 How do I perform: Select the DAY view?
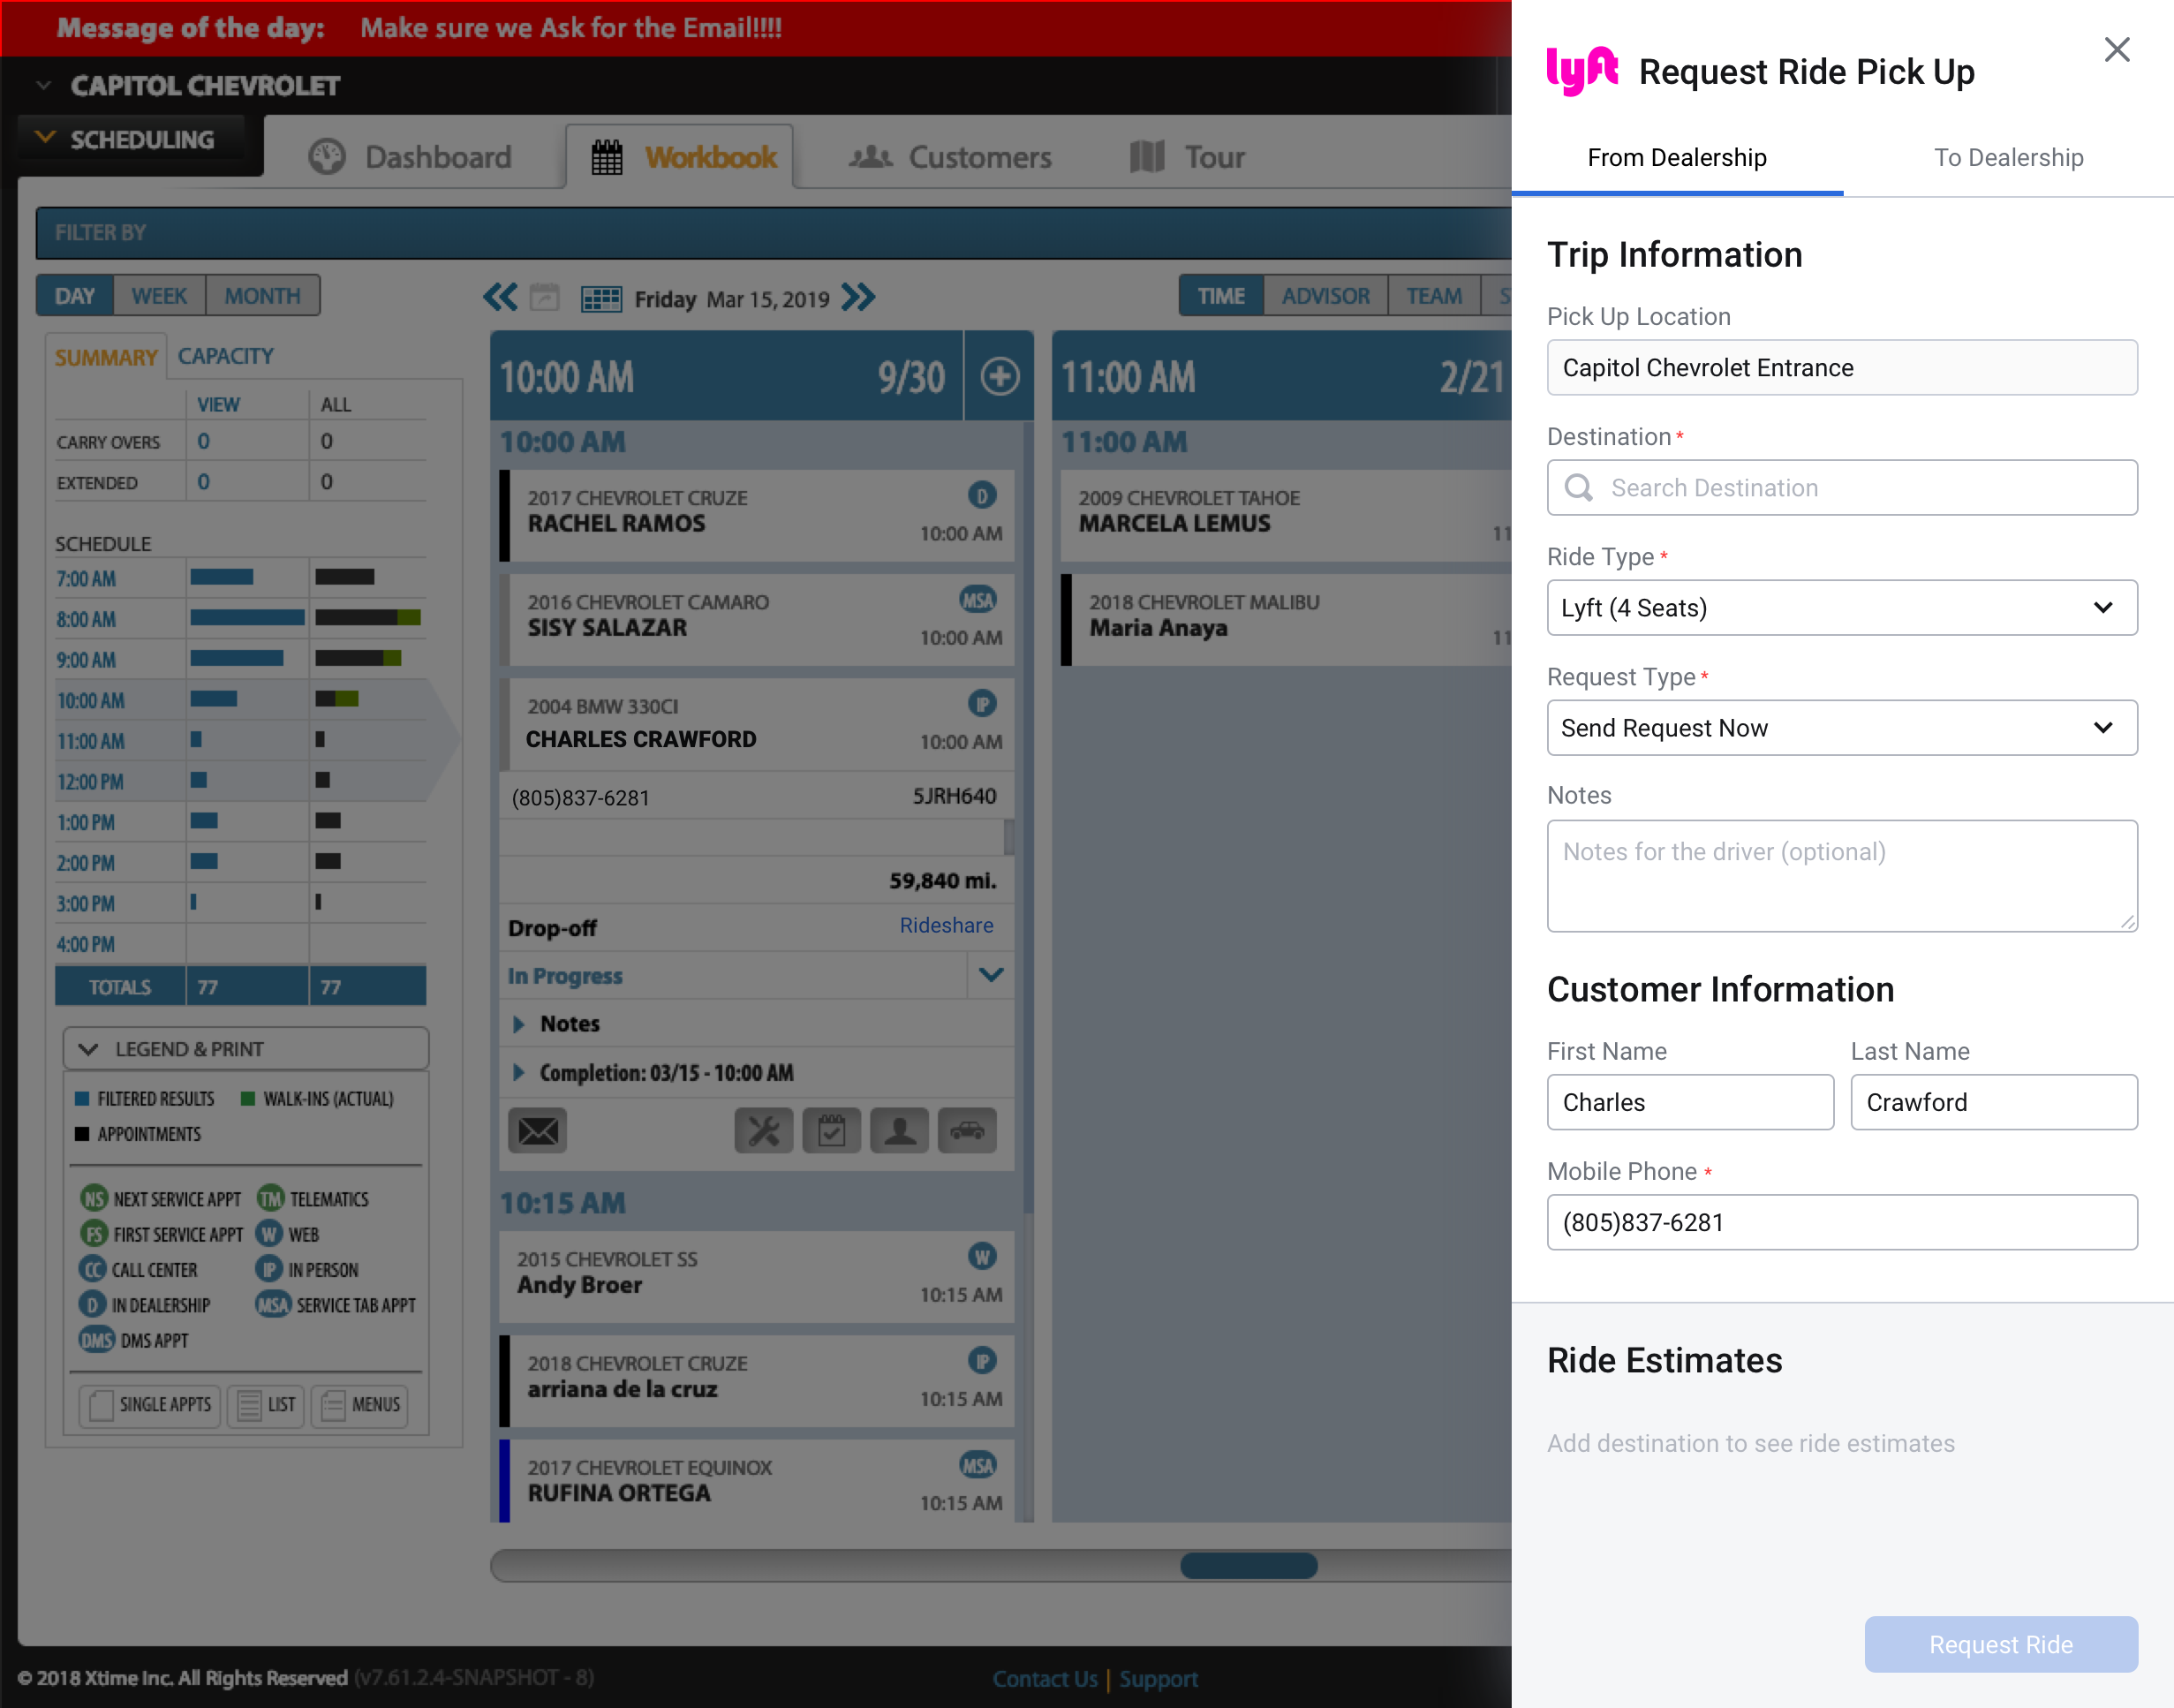[75, 296]
